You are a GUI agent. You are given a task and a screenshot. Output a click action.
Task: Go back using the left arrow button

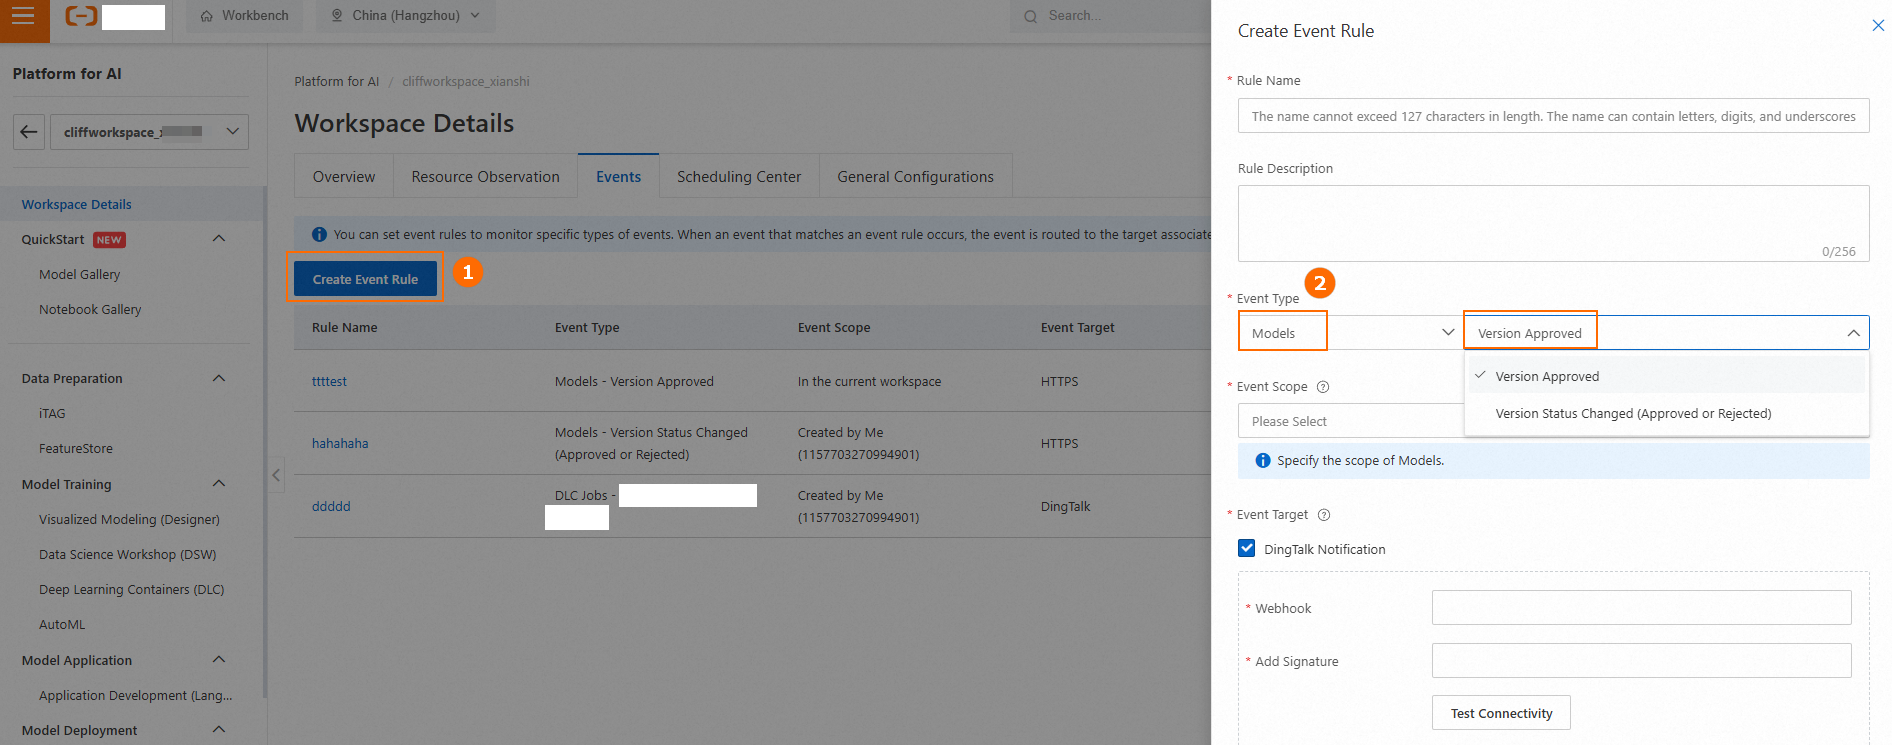click(29, 132)
